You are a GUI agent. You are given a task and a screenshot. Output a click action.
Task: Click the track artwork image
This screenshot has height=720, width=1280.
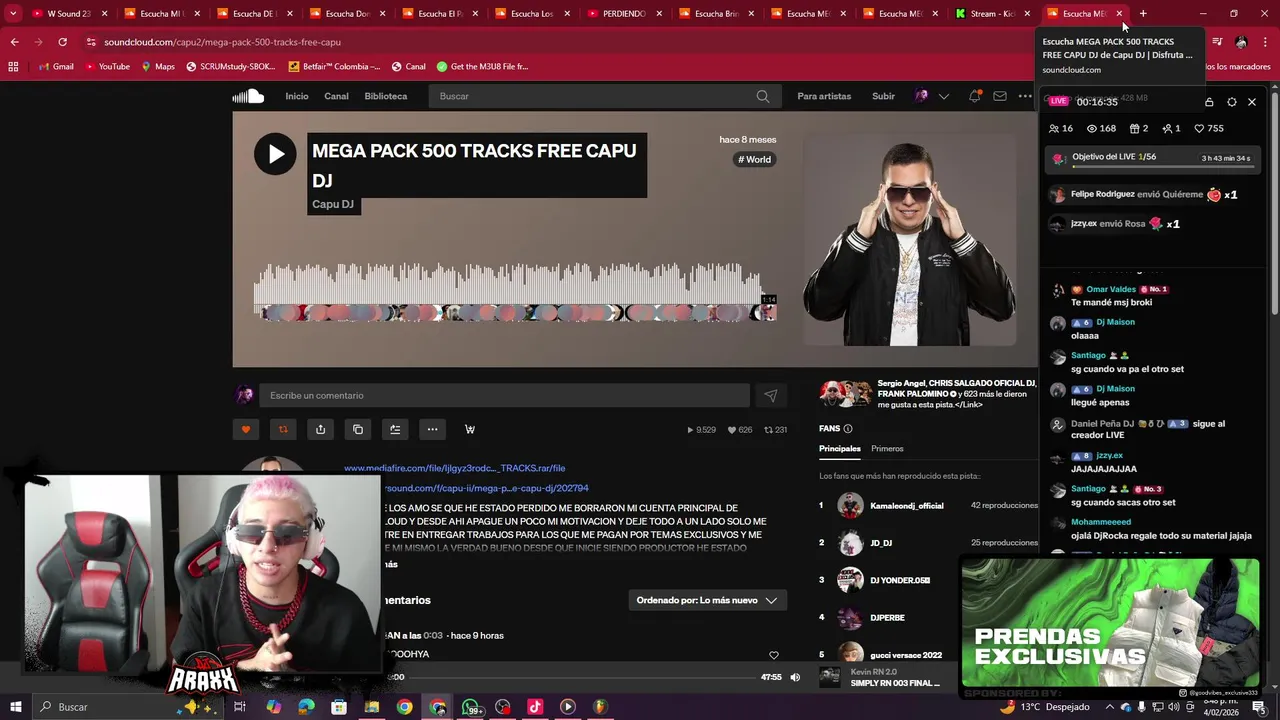tap(909, 240)
